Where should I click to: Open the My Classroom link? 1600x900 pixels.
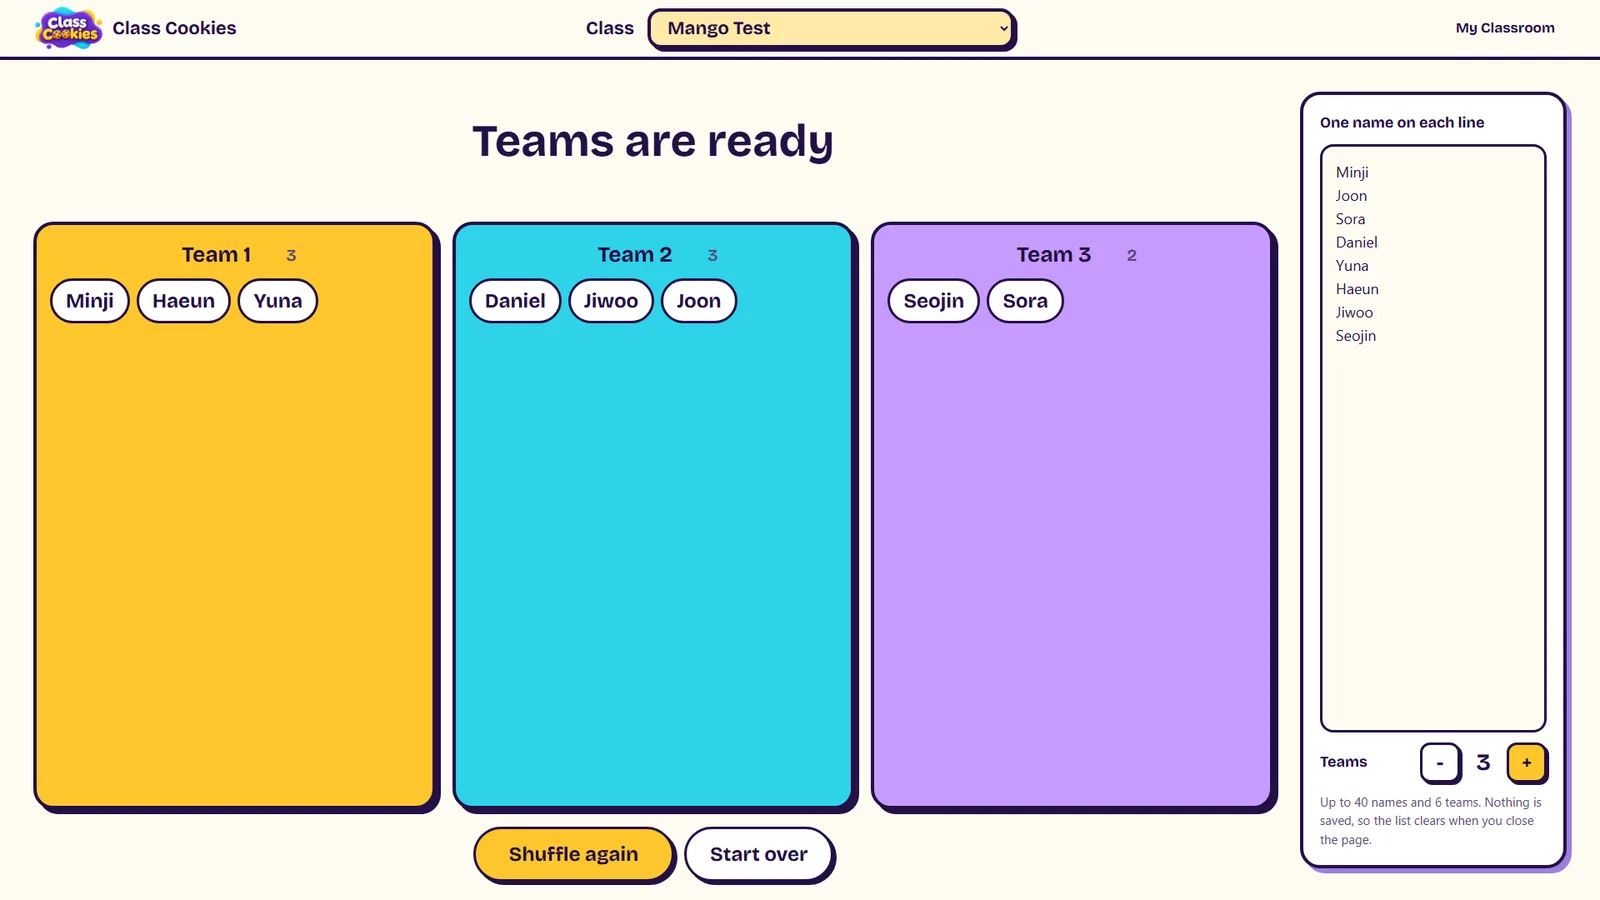point(1505,28)
